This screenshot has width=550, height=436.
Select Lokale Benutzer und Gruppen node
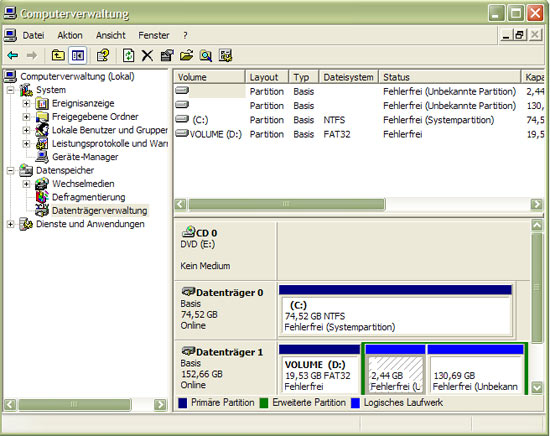[110, 130]
